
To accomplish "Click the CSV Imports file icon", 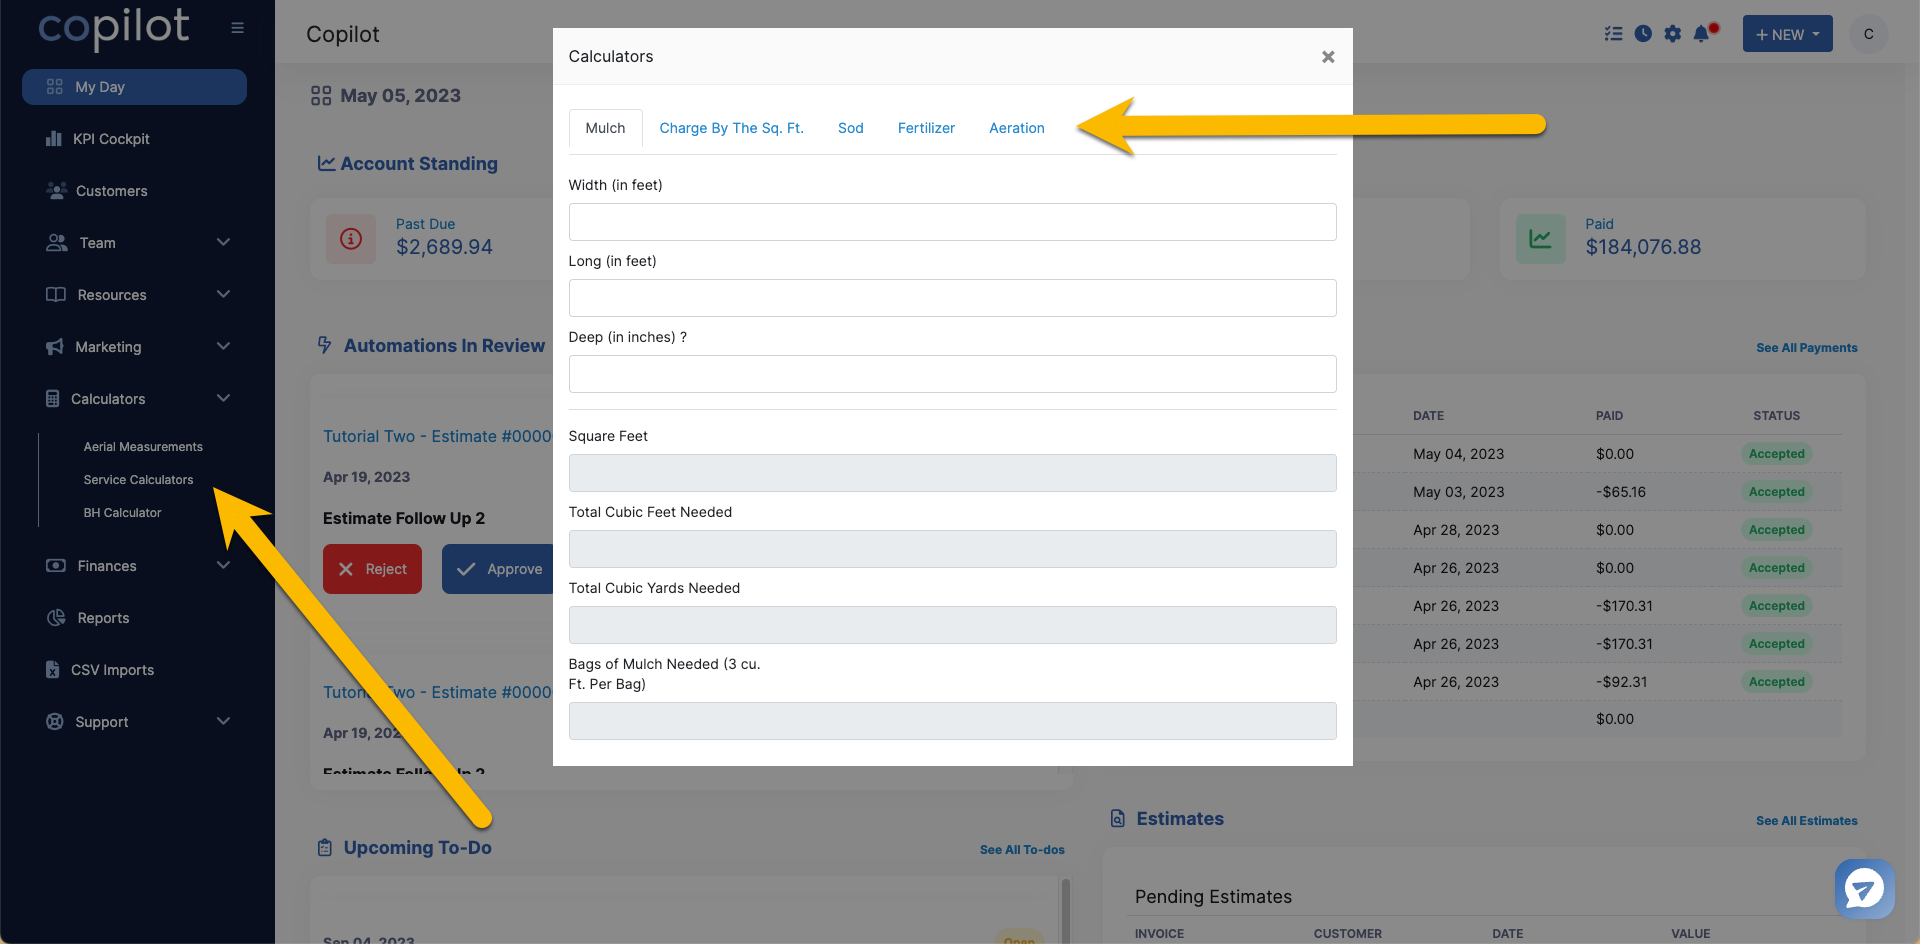I will pyautogui.click(x=52, y=670).
